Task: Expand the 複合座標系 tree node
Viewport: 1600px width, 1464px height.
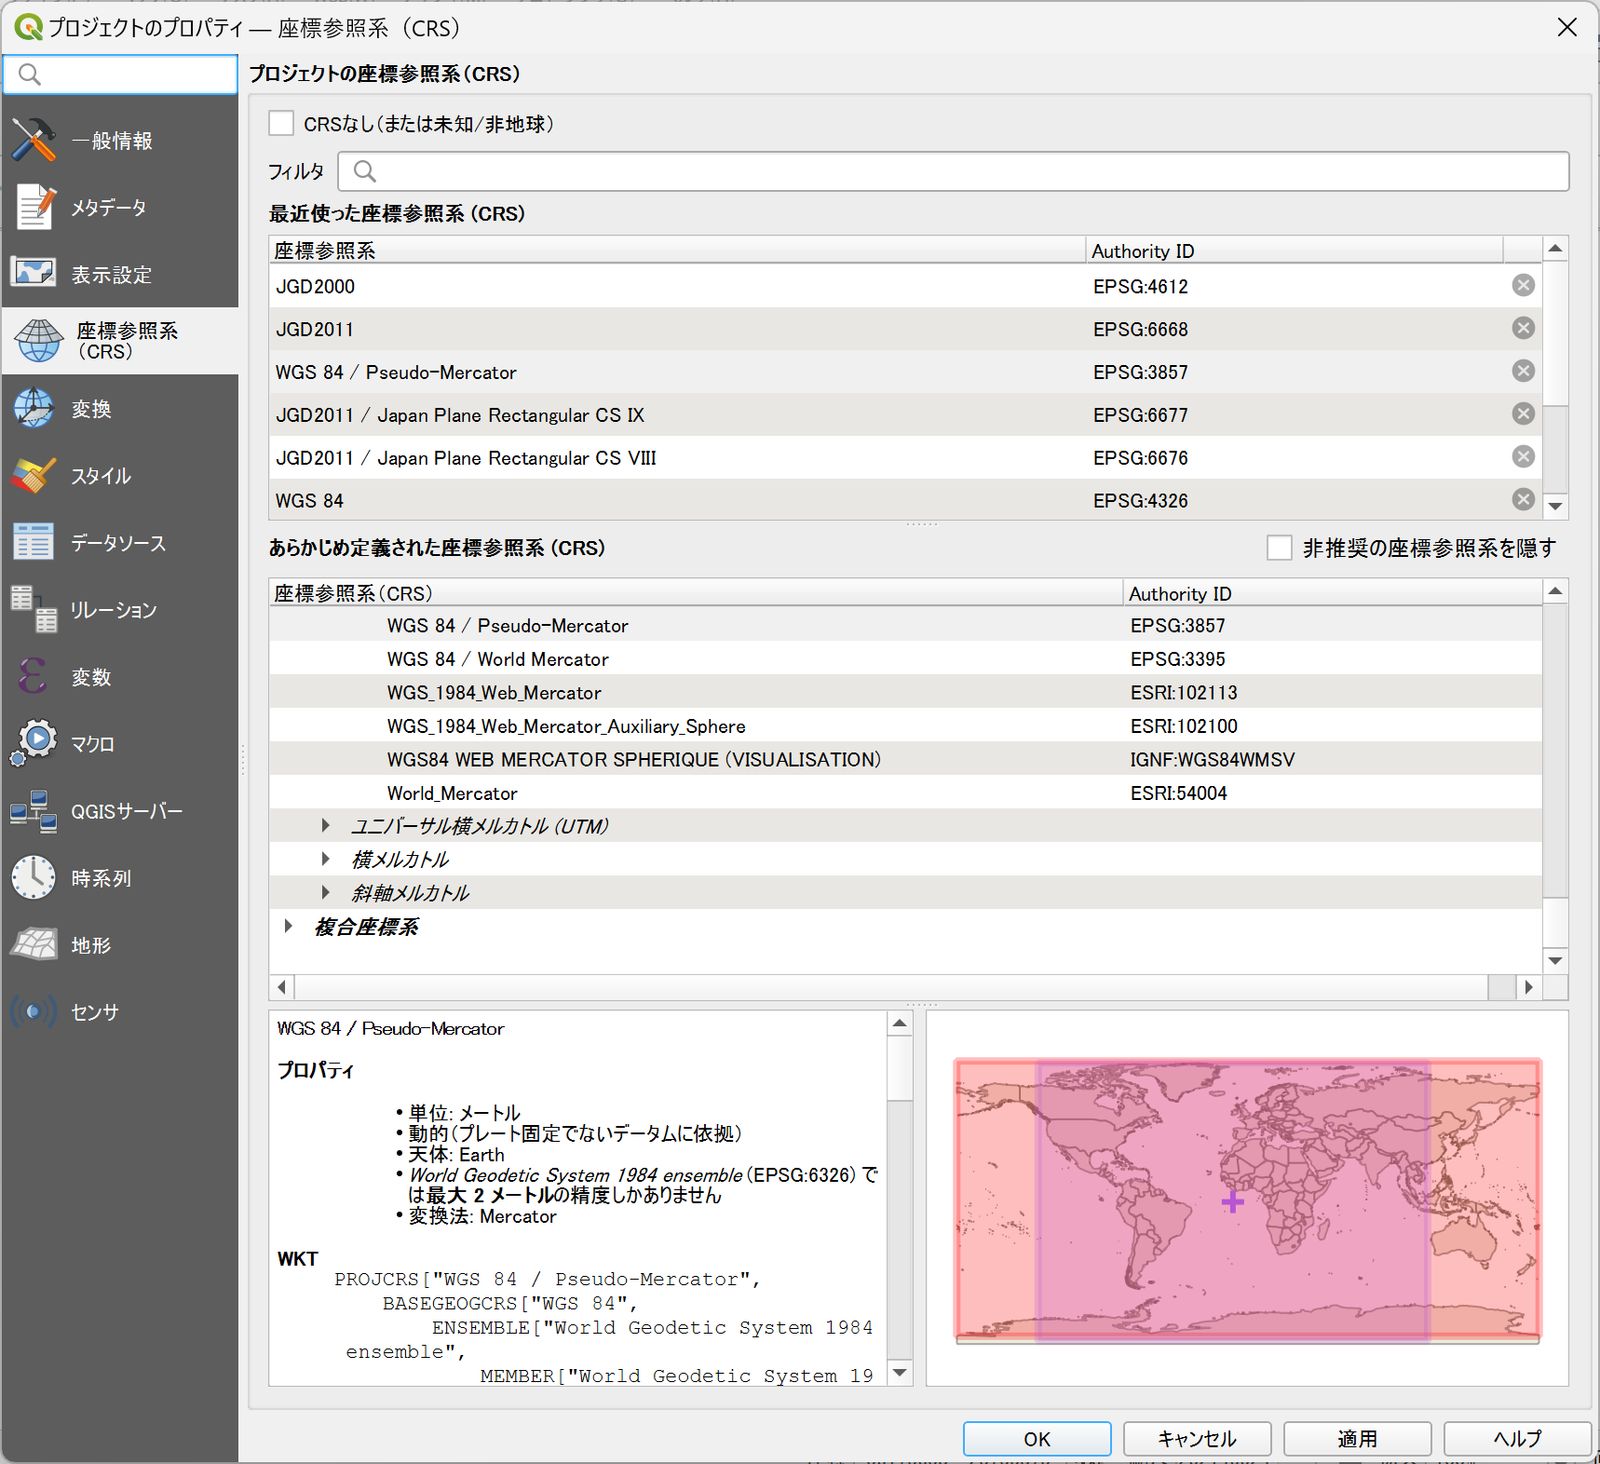Action: tap(288, 927)
